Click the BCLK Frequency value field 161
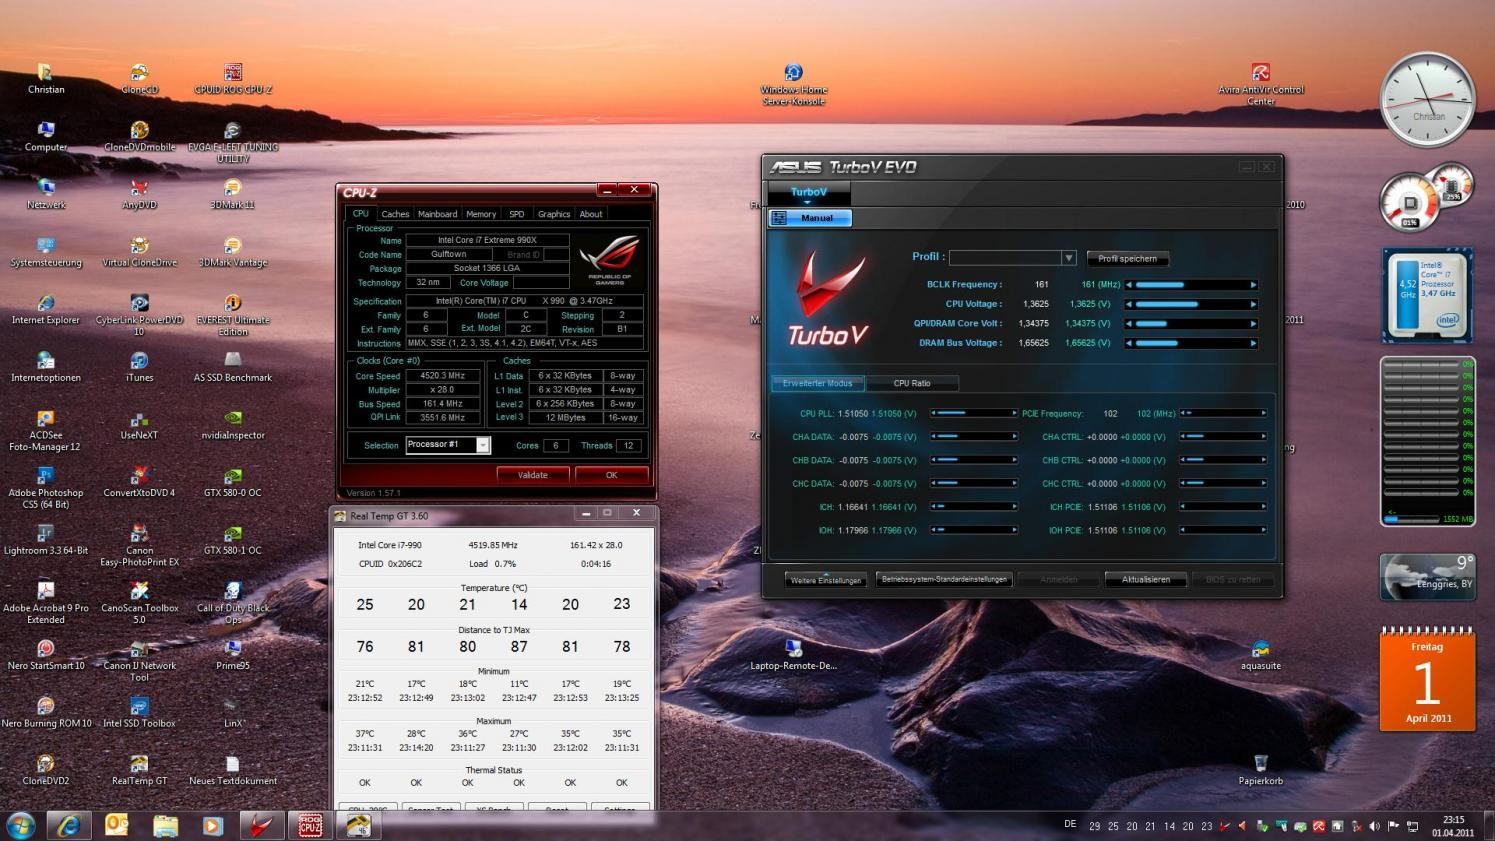The height and width of the screenshot is (841, 1495). click(x=1041, y=285)
